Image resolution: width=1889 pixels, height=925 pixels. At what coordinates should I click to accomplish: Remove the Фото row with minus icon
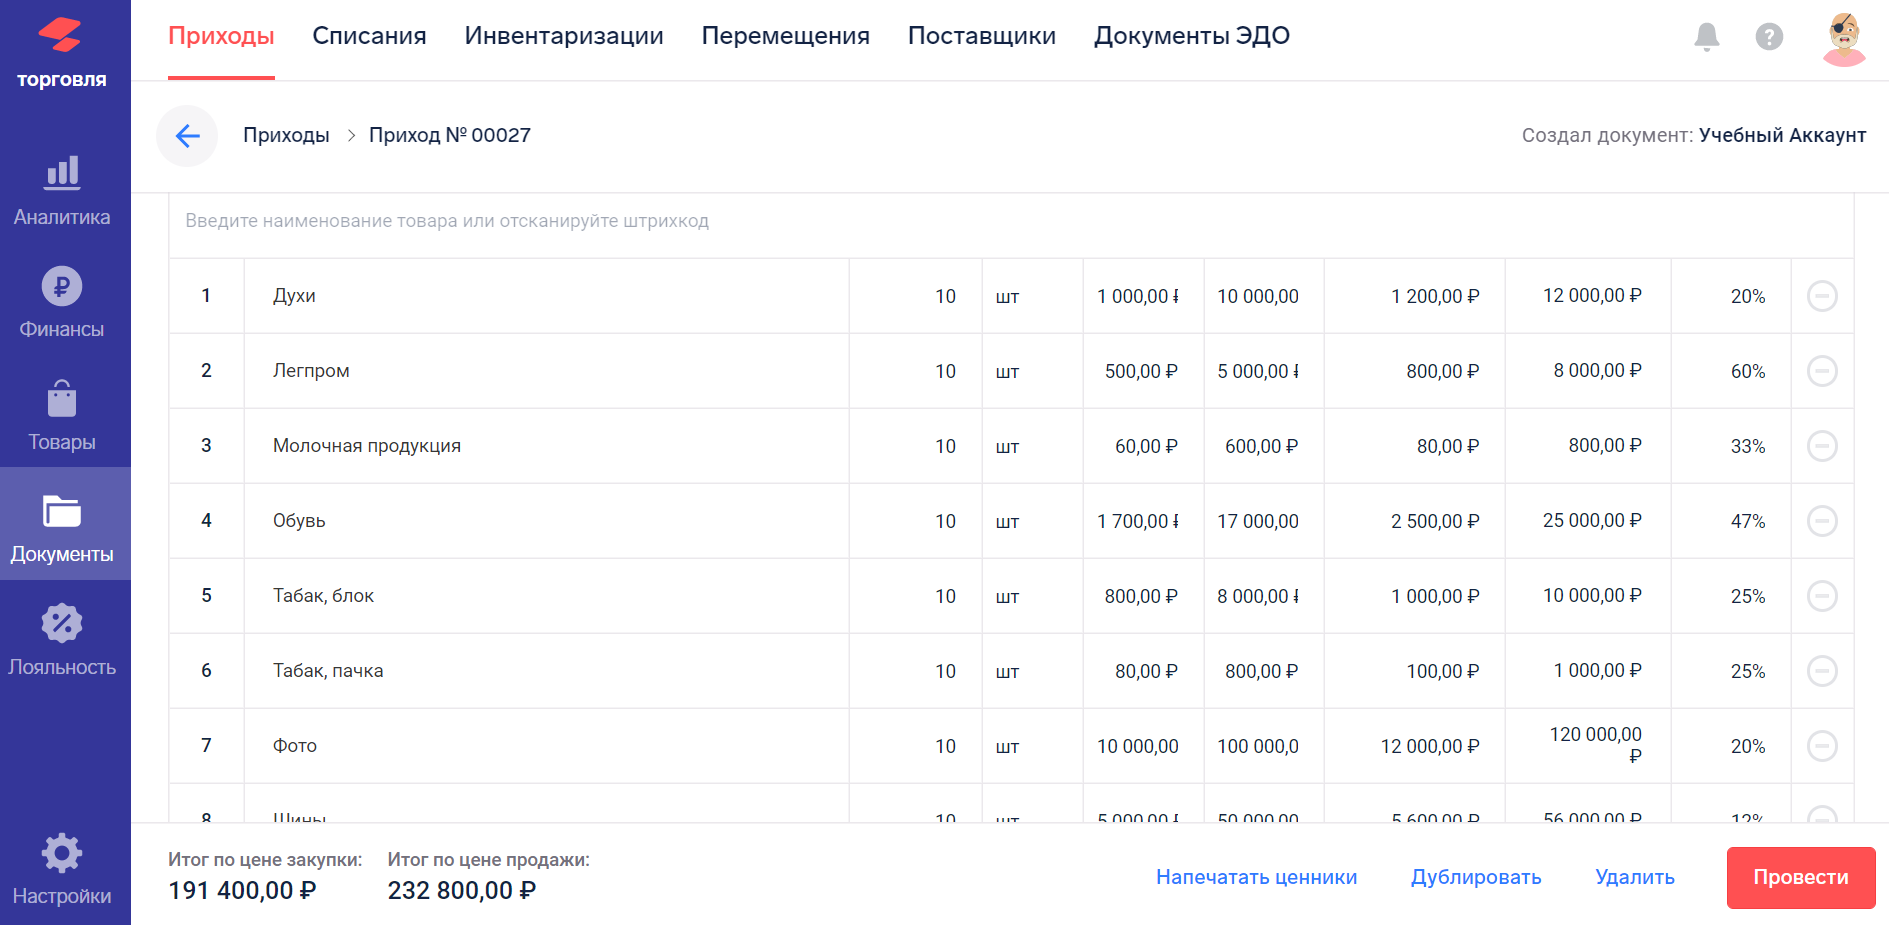pos(1822,746)
